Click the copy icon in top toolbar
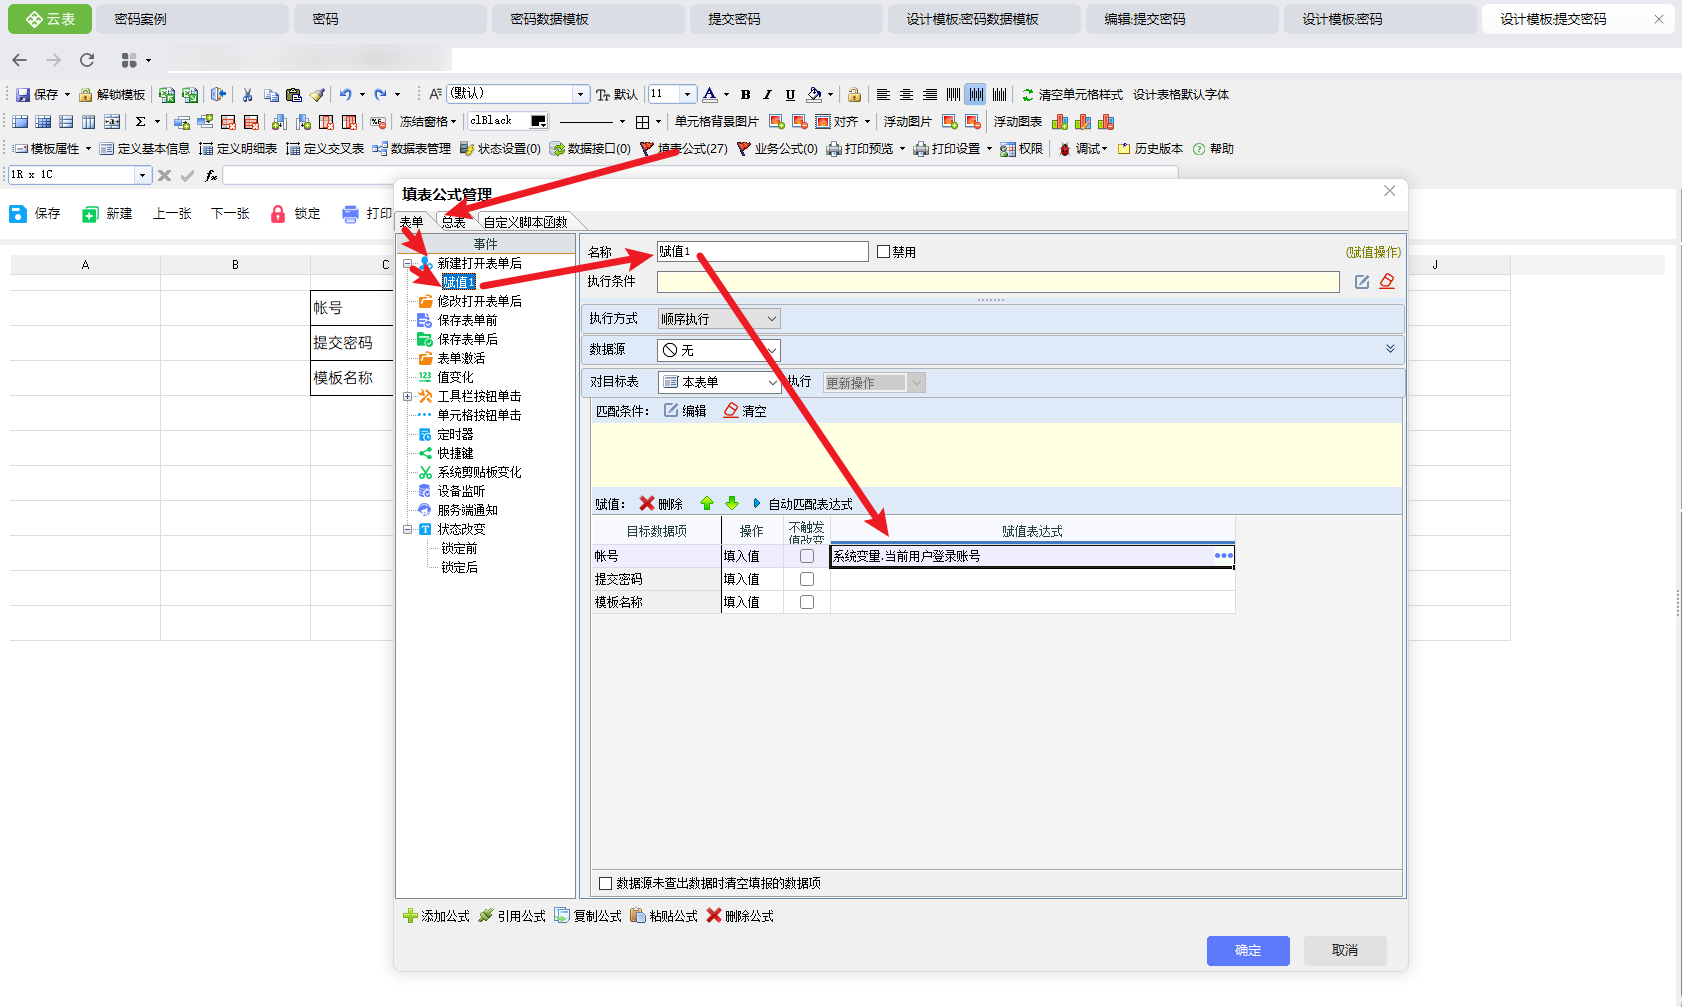Screen dimensions: 1682x1007 pos(271,95)
